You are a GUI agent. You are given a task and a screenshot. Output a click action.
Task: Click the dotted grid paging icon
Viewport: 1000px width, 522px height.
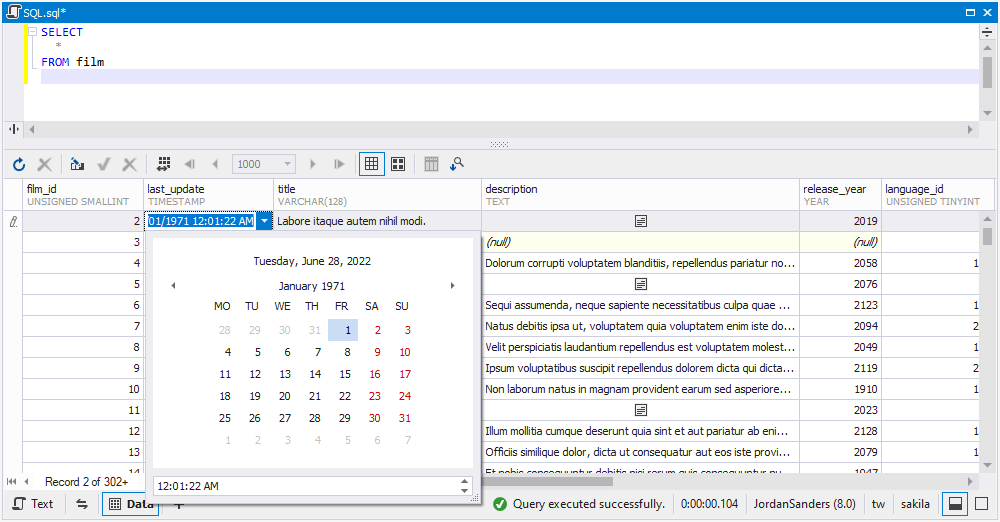163,164
